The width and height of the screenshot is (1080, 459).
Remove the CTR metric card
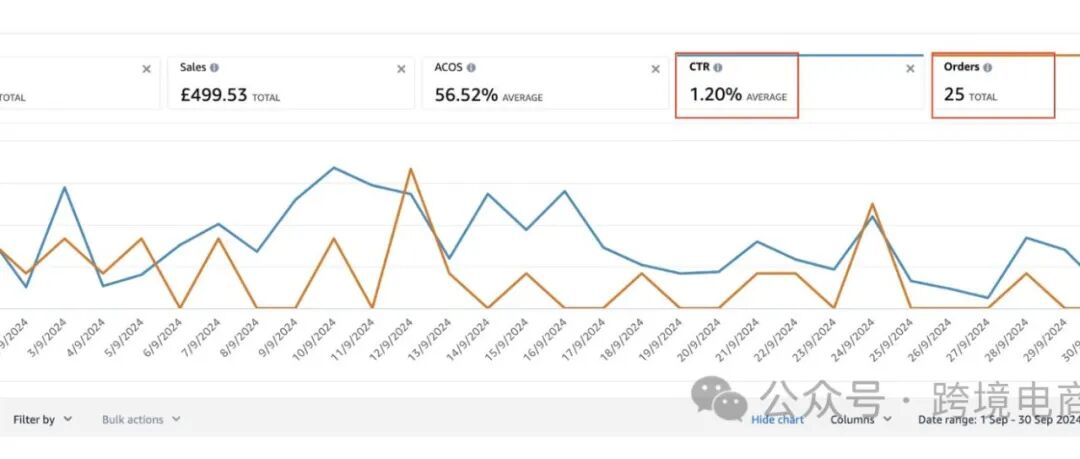pos(911,69)
